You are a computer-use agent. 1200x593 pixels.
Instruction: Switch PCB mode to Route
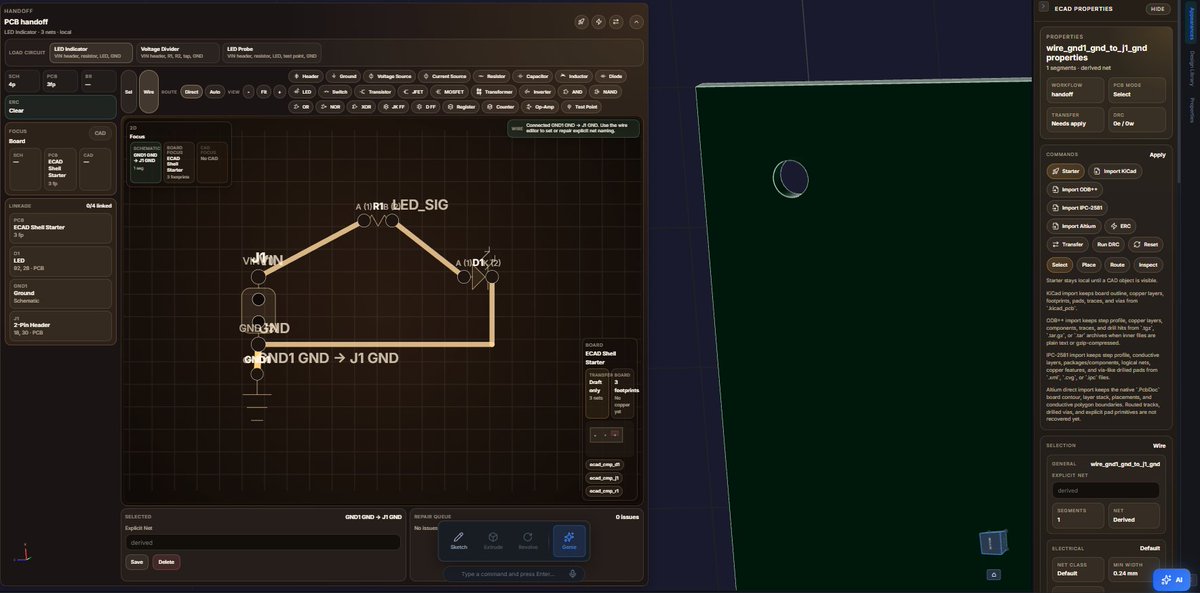pyautogui.click(x=1117, y=265)
